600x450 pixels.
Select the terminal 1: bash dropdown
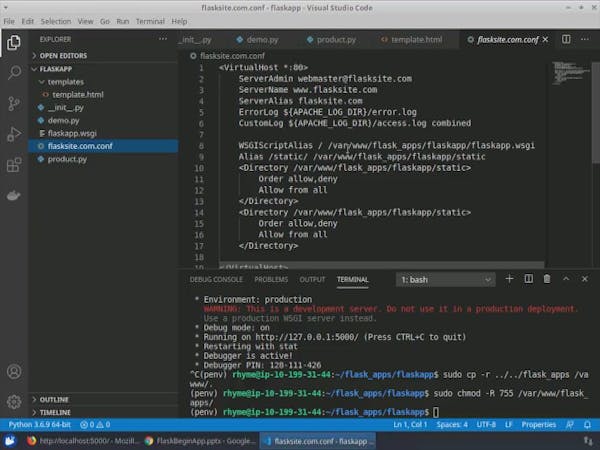point(445,279)
